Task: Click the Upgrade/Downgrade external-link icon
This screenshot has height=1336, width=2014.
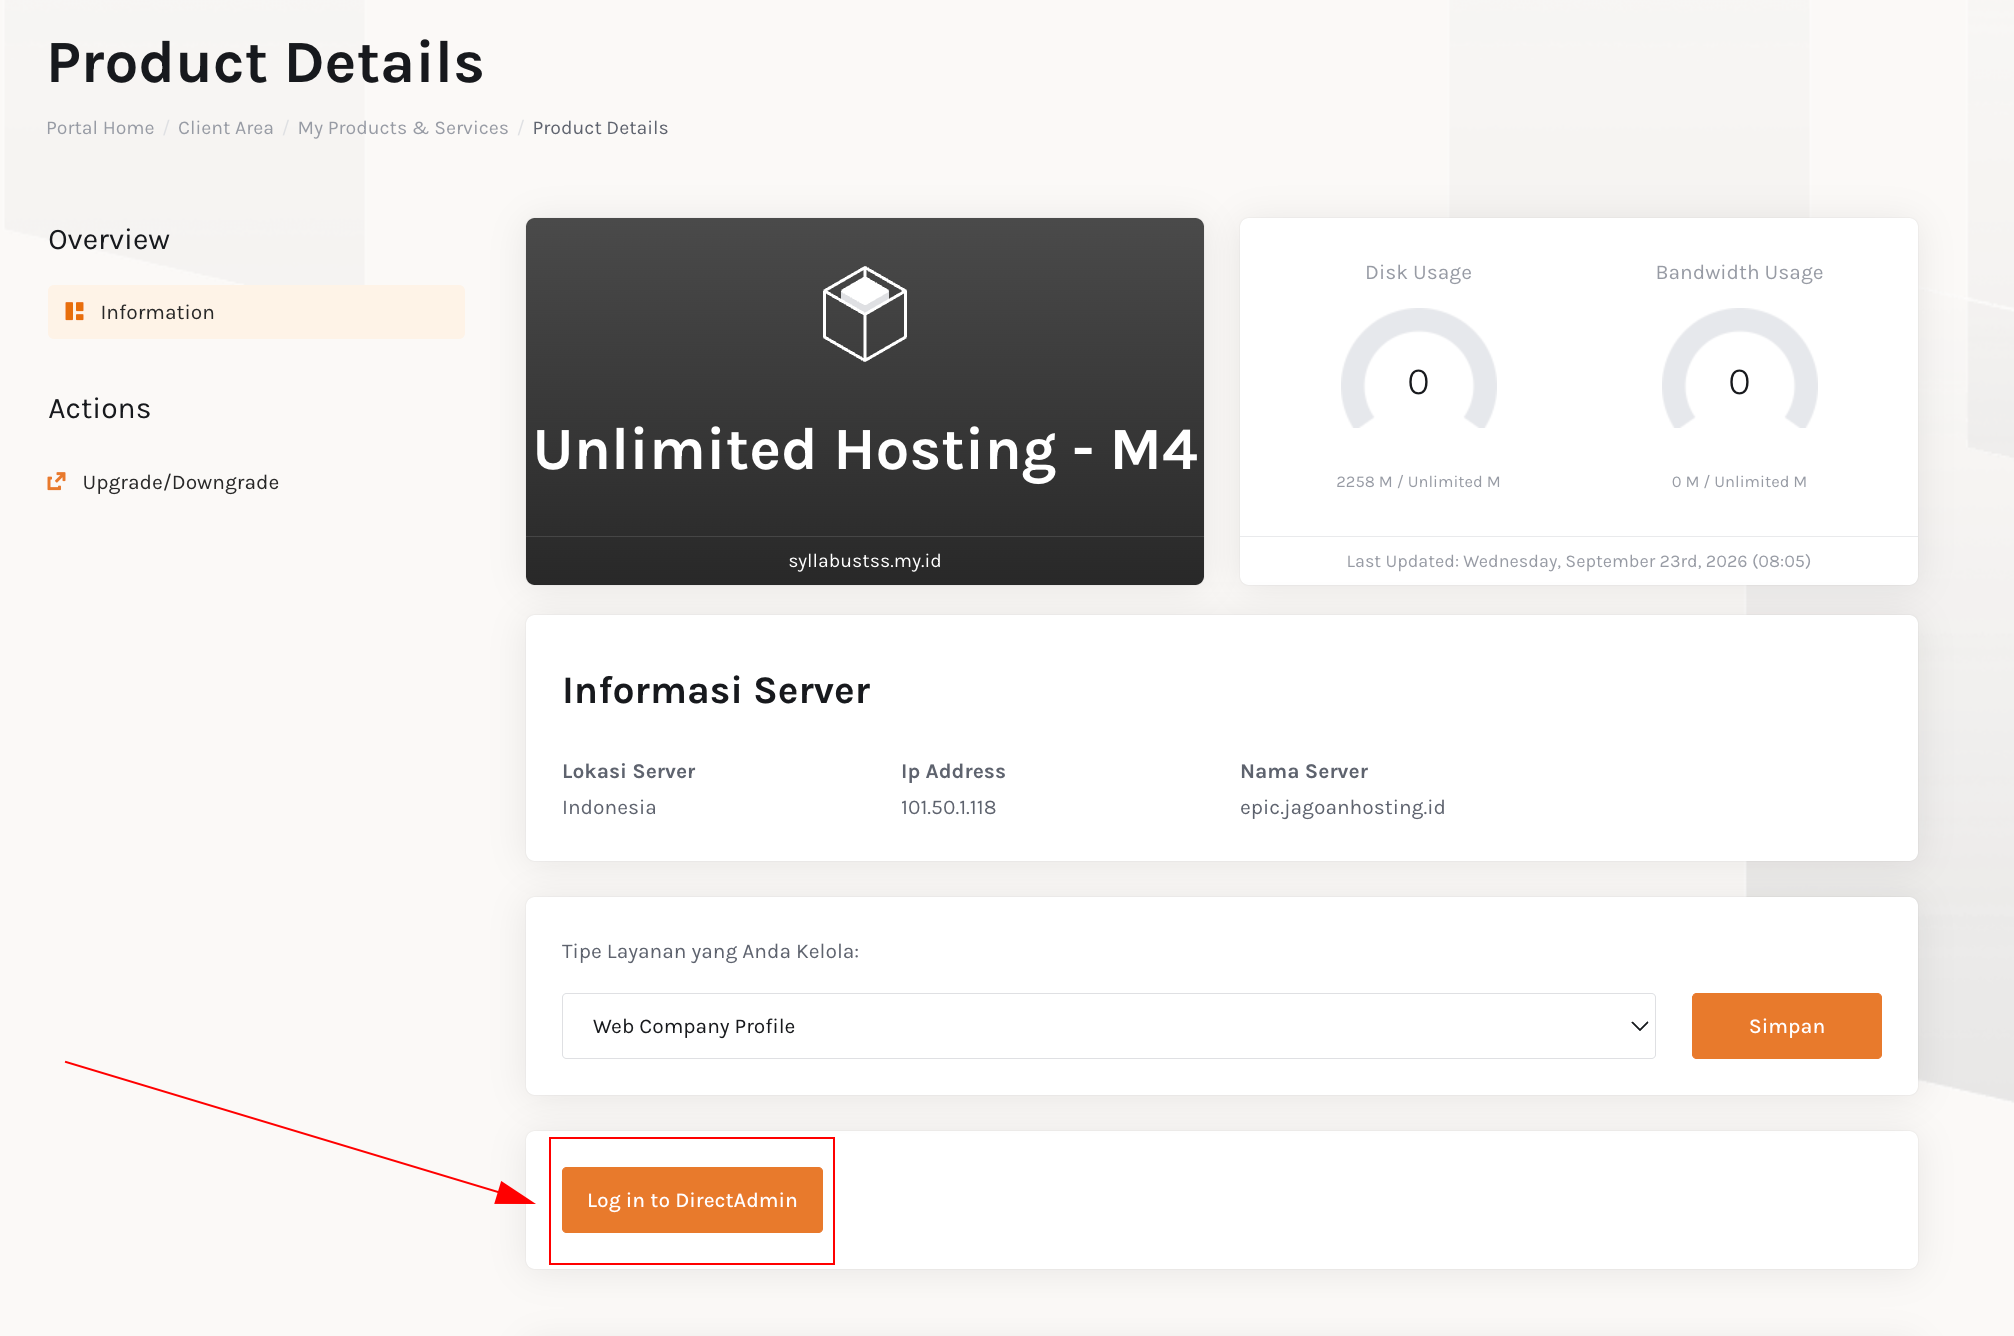Action: click(x=57, y=482)
